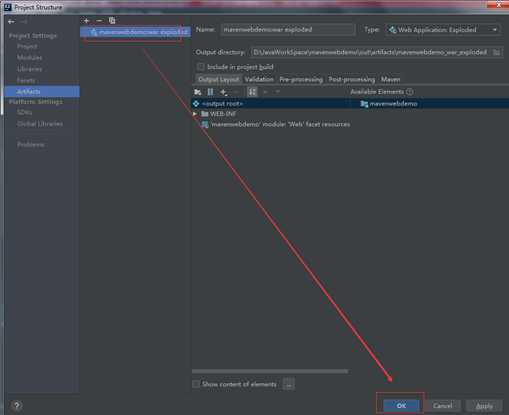Edit the Output directory path field

tap(371, 52)
